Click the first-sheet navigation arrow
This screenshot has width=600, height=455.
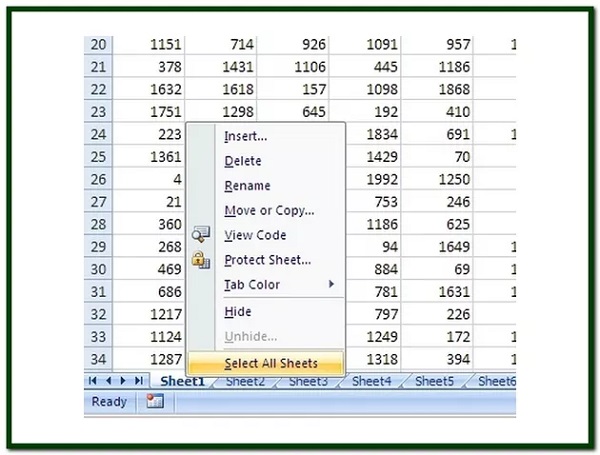pyautogui.click(x=92, y=381)
